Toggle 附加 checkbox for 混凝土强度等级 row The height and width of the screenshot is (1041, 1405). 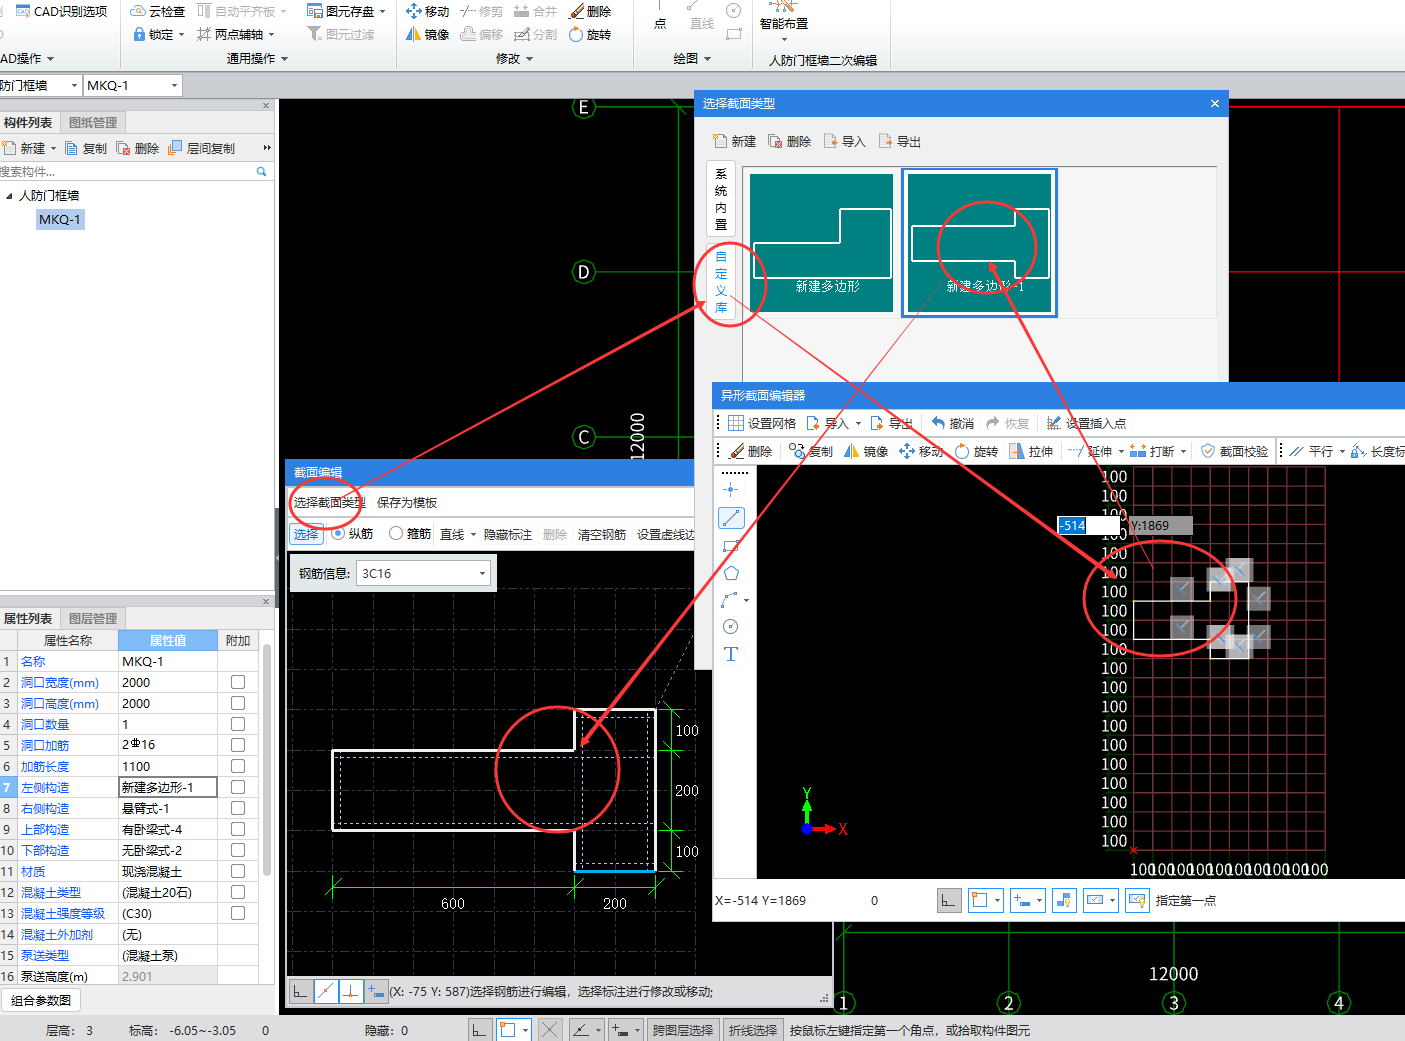238,913
